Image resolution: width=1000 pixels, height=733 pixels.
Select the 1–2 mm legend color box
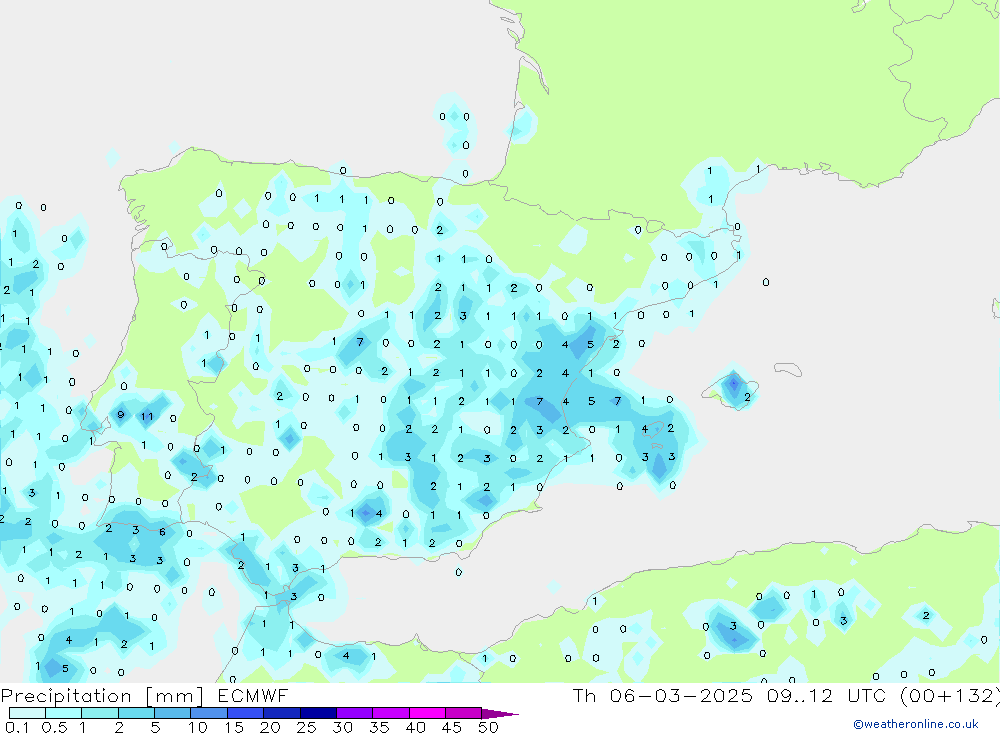pyautogui.click(x=99, y=713)
